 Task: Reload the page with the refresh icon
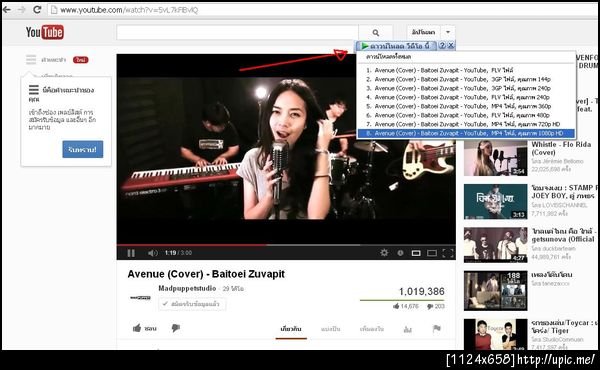[x=37, y=10]
